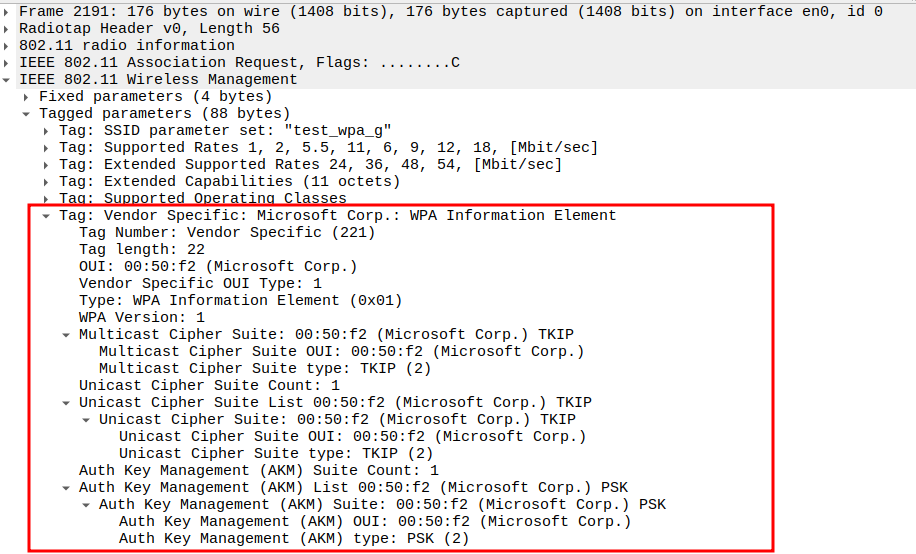The height and width of the screenshot is (554, 916).
Task: Expand the Radiotap Header v0 section
Action: (x=8, y=28)
